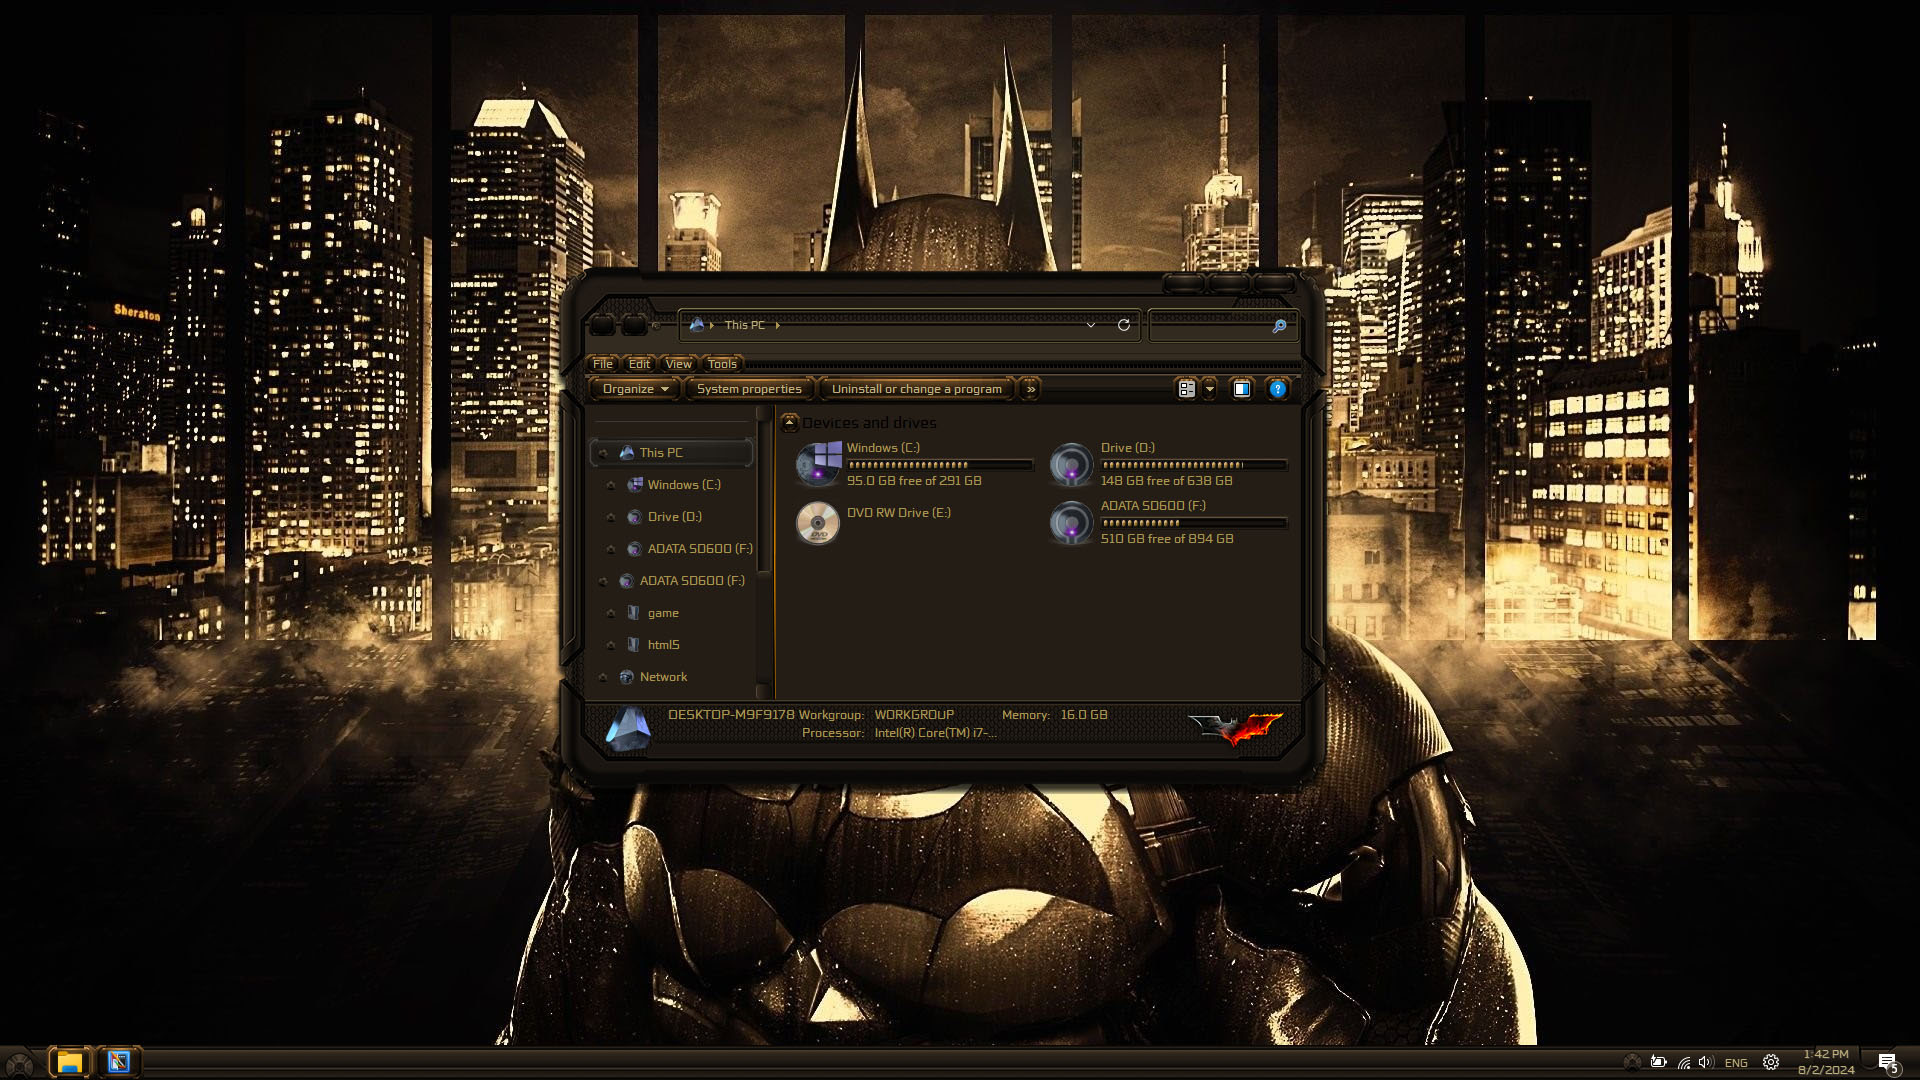Select Network in the navigation tree
Image resolution: width=1920 pixels, height=1080 pixels.
tap(663, 677)
